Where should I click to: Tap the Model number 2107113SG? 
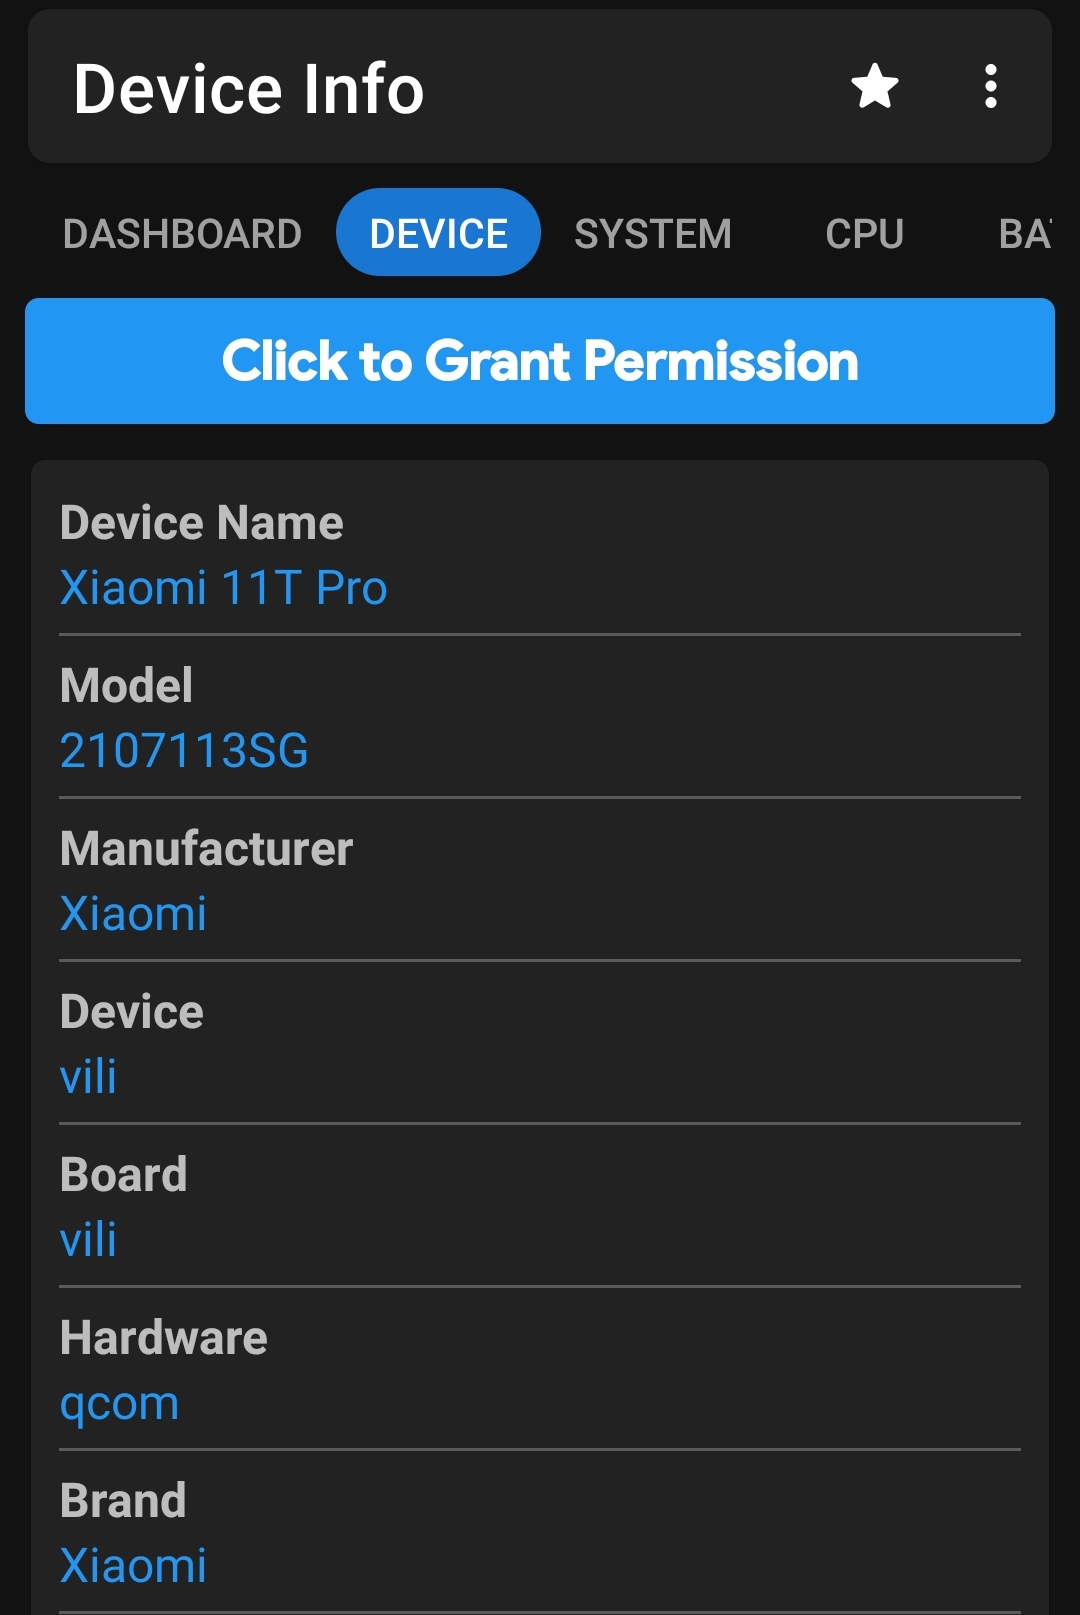coord(184,751)
